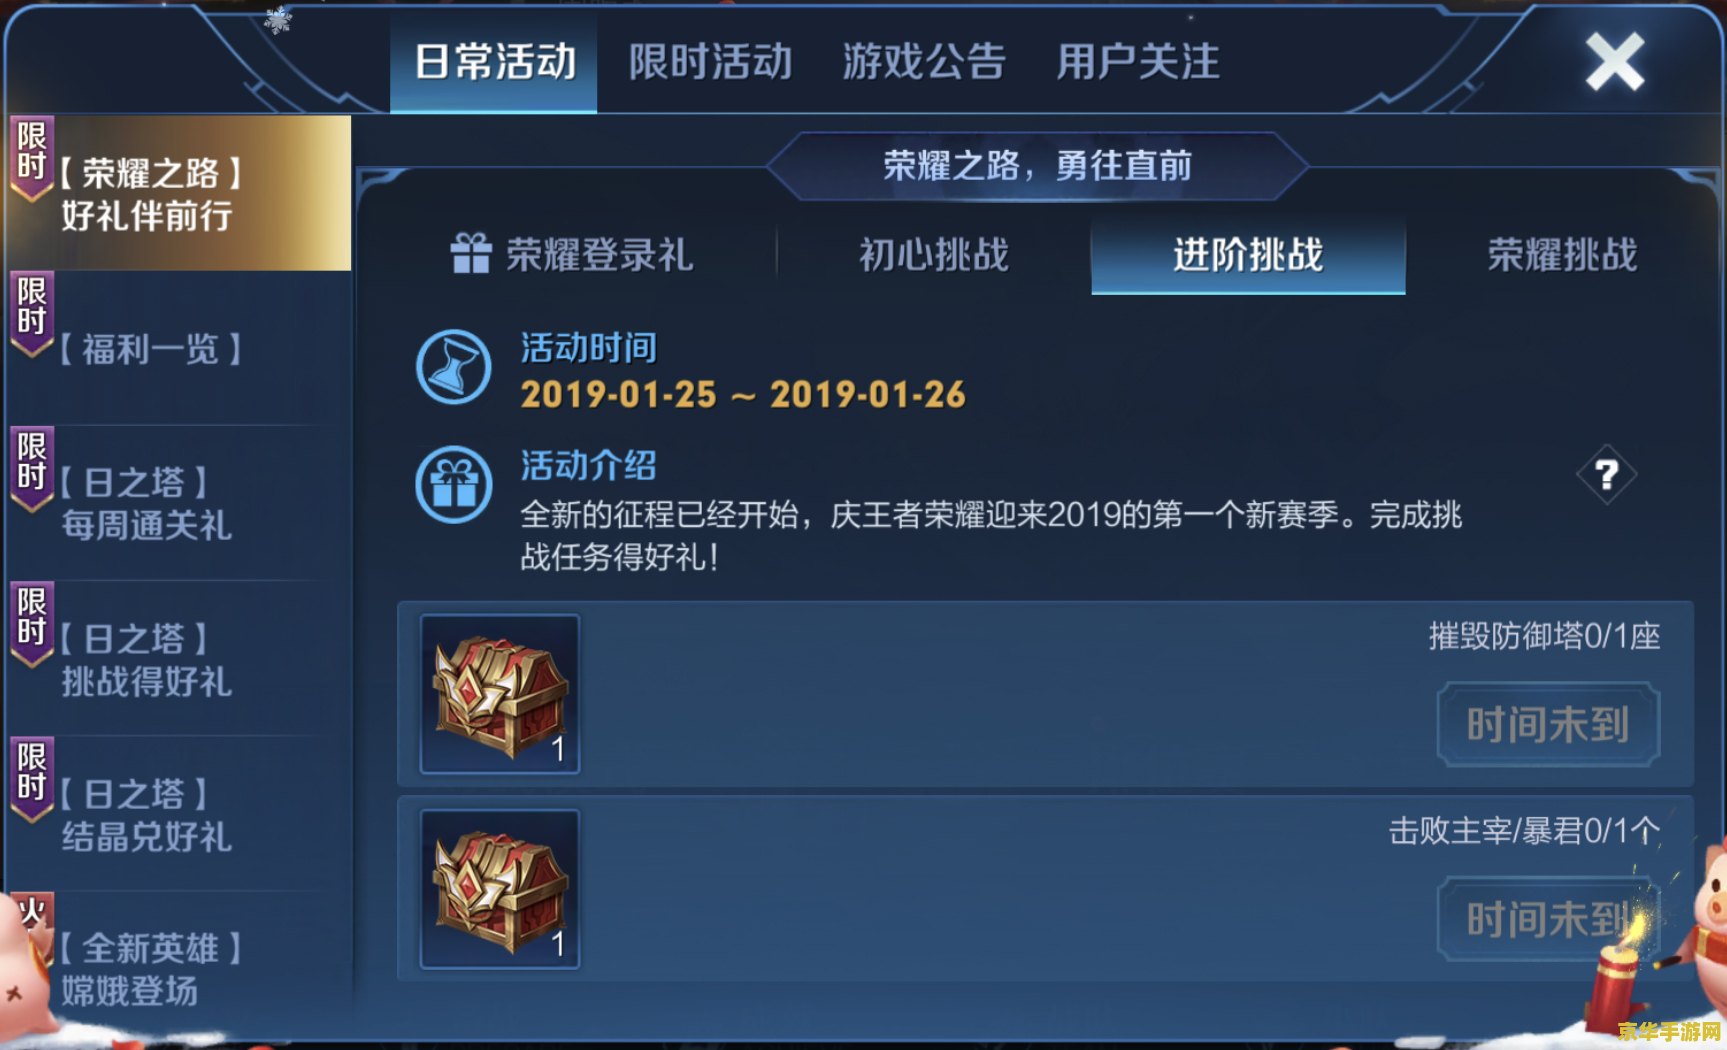1727x1050 pixels.
Task: Switch to 初心挑战 sub-tab
Action: pyautogui.click(x=934, y=255)
